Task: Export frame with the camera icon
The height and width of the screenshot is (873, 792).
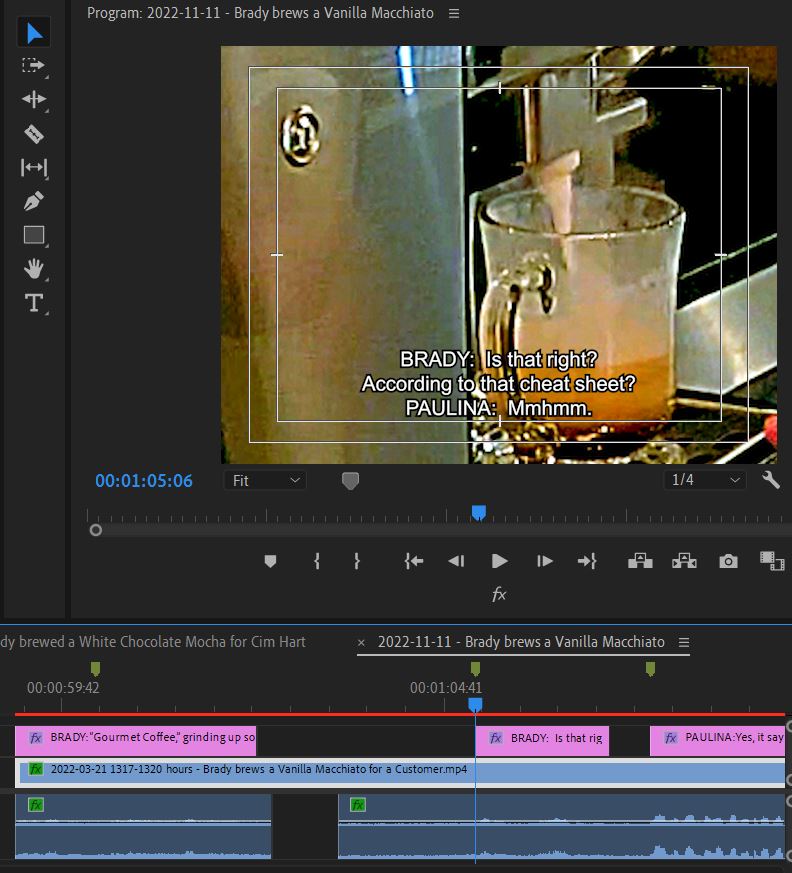Action: click(728, 561)
